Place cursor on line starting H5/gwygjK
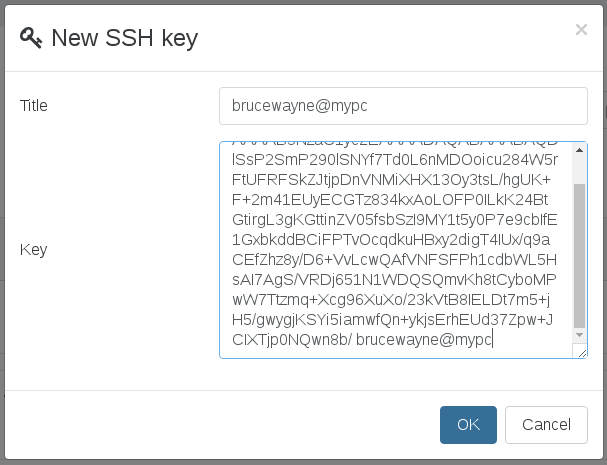 click(393, 320)
